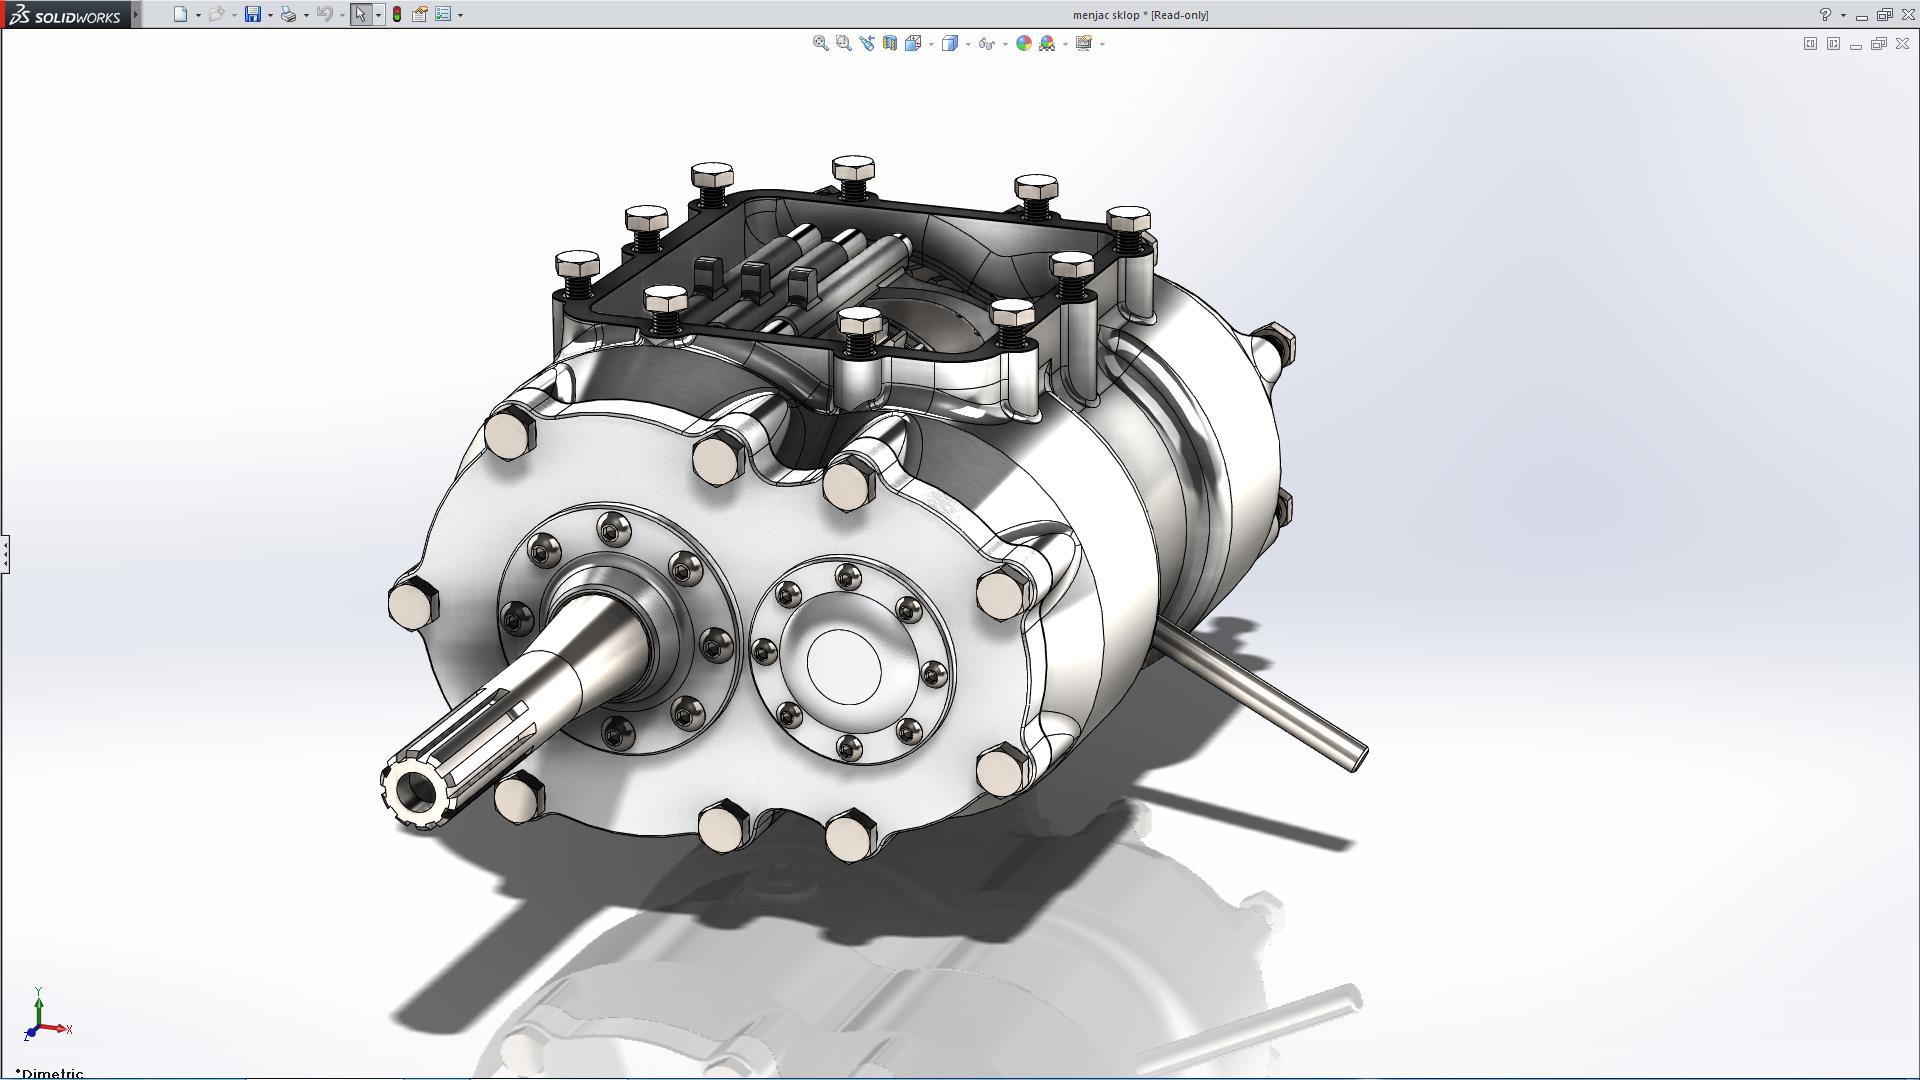Click the View Orientation cube icon
The image size is (1920, 1080).
tap(913, 43)
